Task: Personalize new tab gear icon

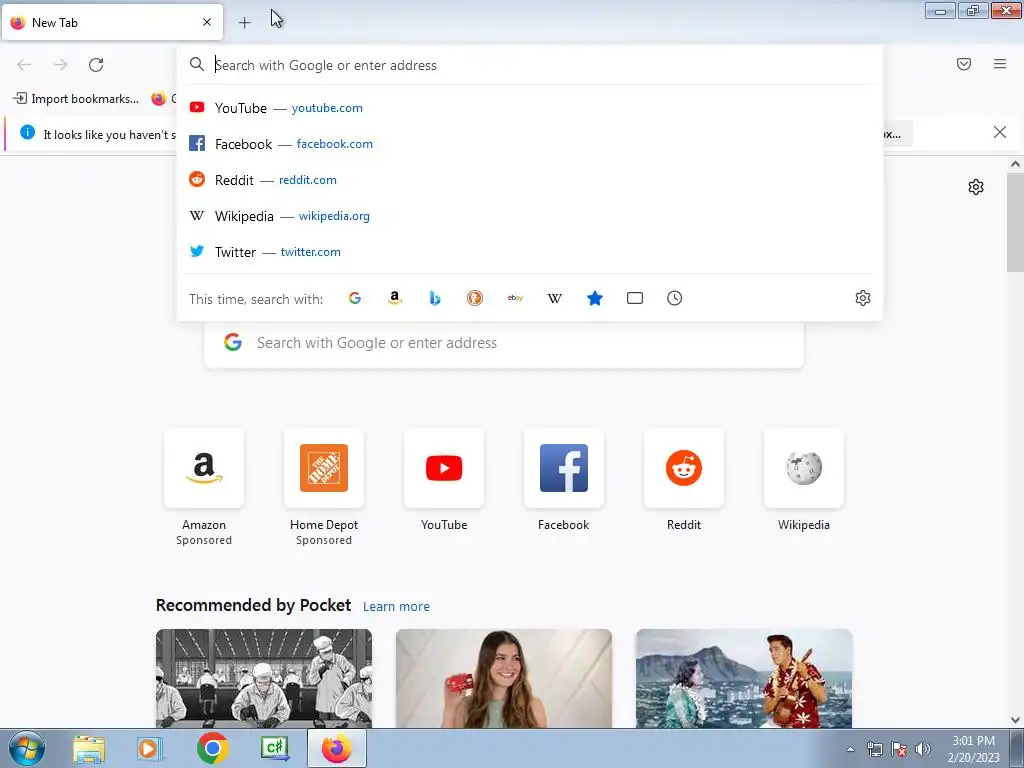Action: [x=976, y=187]
